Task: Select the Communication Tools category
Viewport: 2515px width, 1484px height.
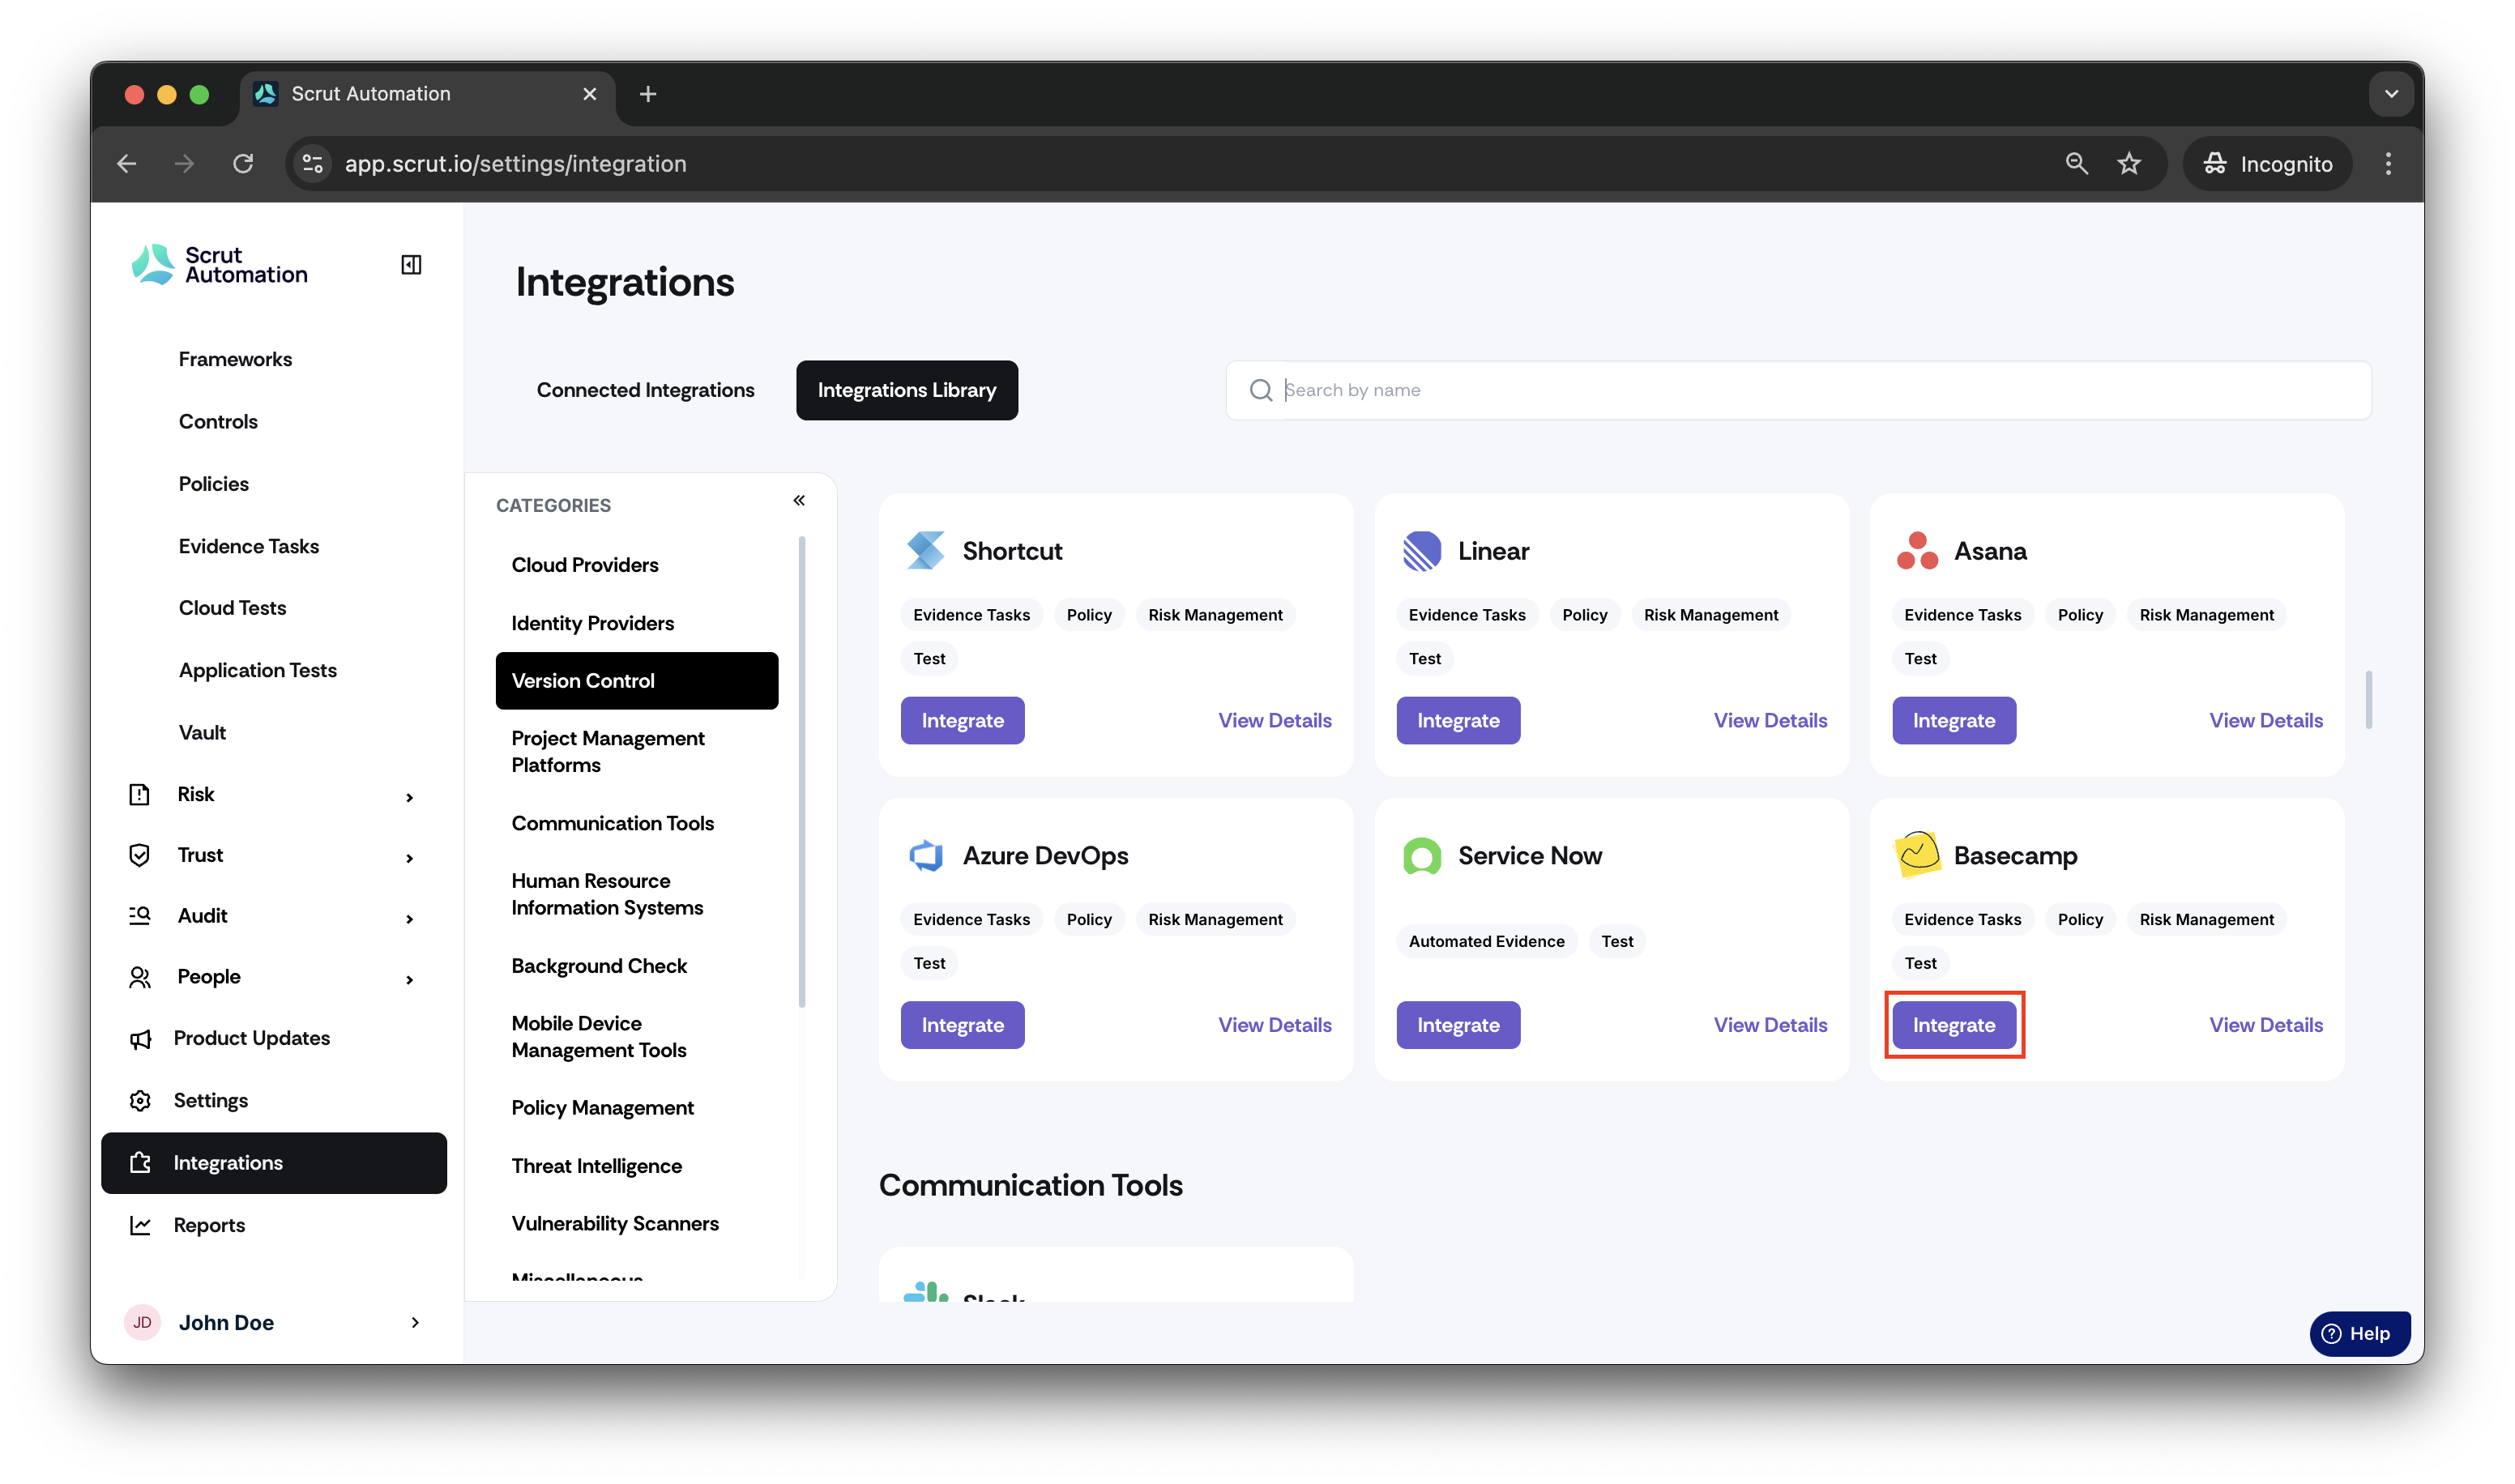Action: point(612,823)
